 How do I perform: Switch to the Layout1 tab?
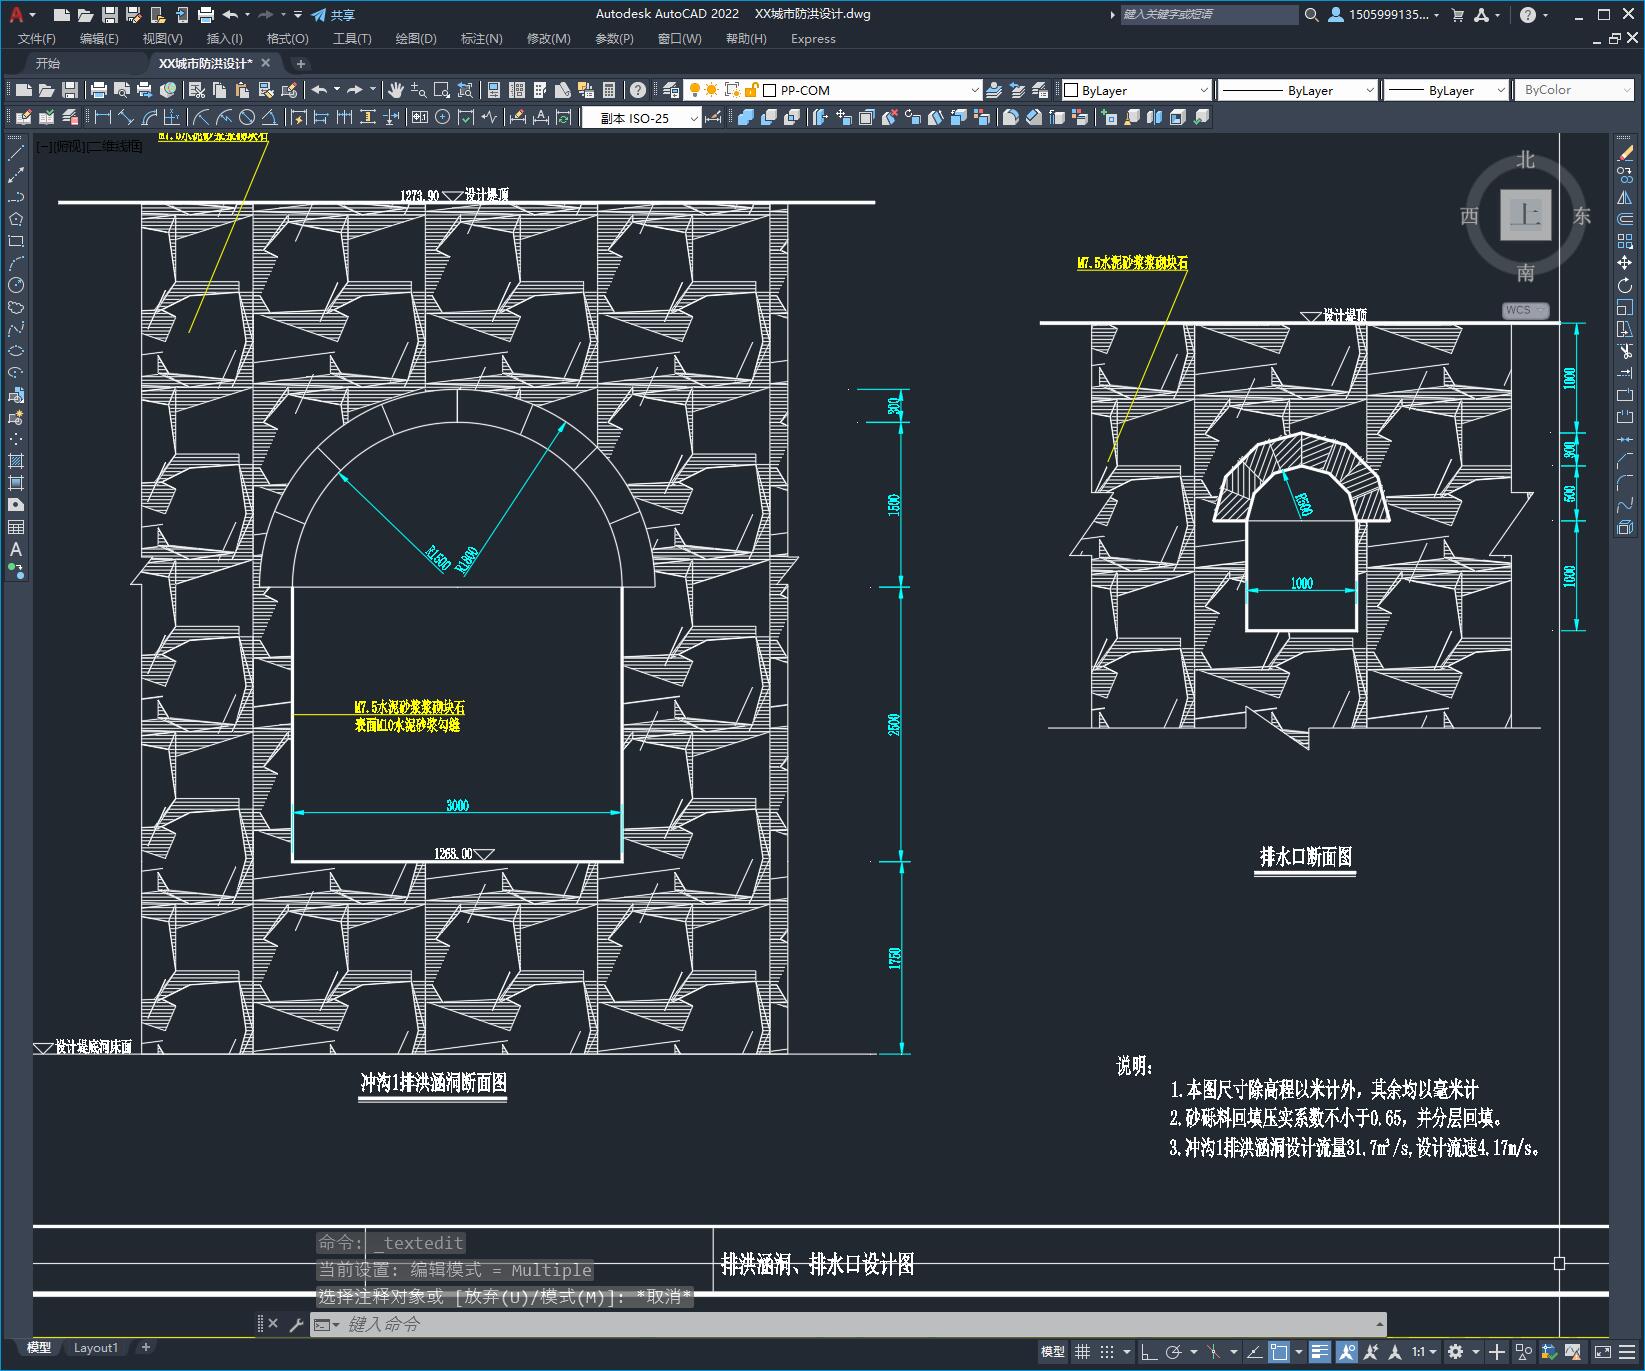96,1348
